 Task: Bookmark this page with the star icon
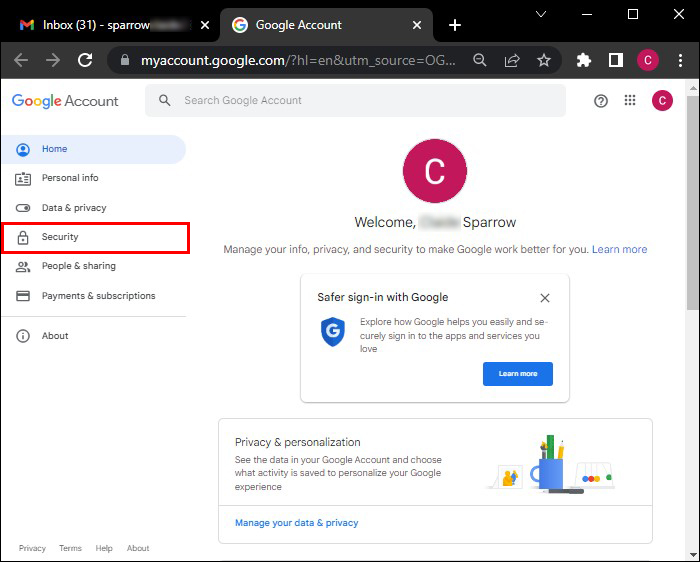pos(544,60)
